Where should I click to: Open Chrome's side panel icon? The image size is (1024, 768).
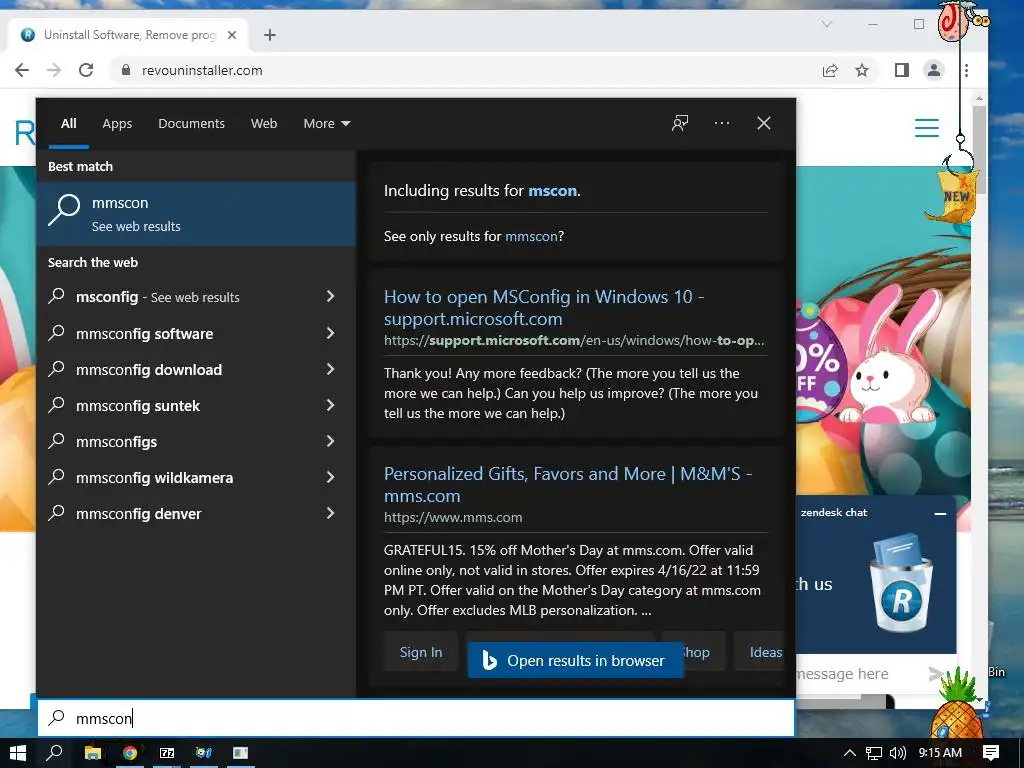[x=902, y=70]
